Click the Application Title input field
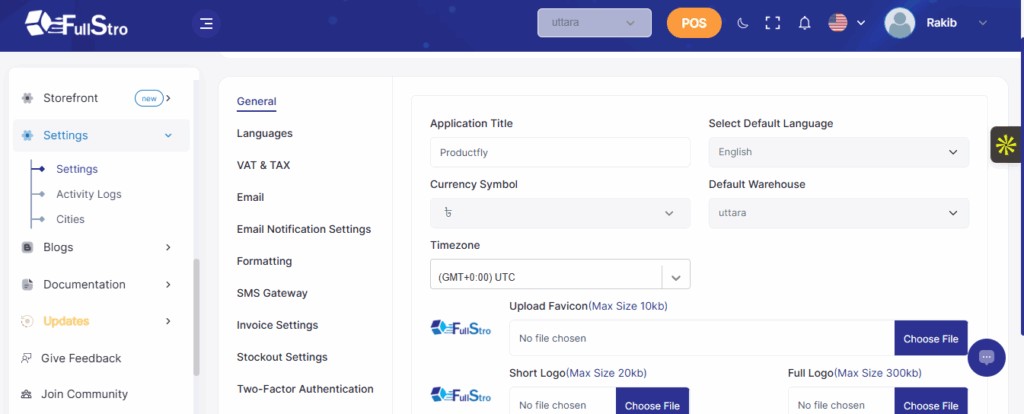Screen dimensions: 1024x414 tap(560, 152)
